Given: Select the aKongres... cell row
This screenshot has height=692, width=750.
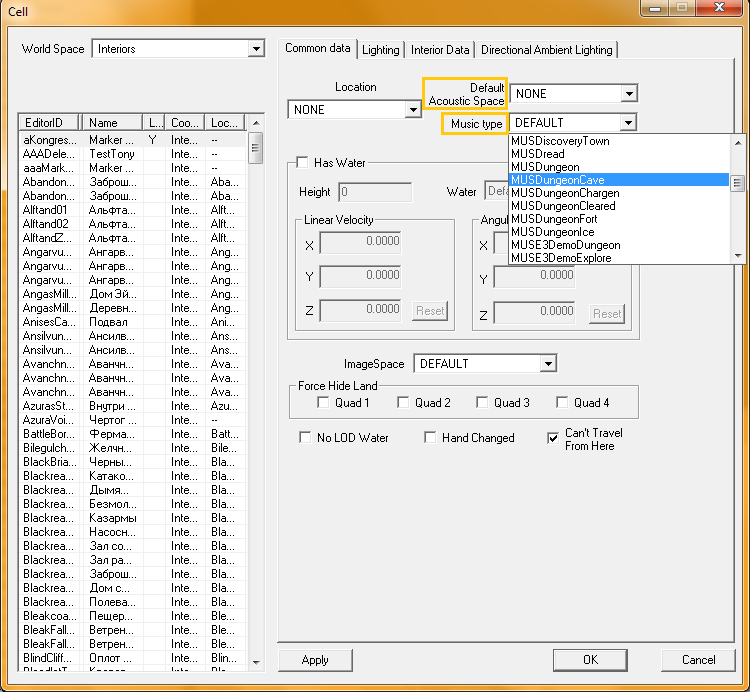Looking at the screenshot, I should [133, 140].
